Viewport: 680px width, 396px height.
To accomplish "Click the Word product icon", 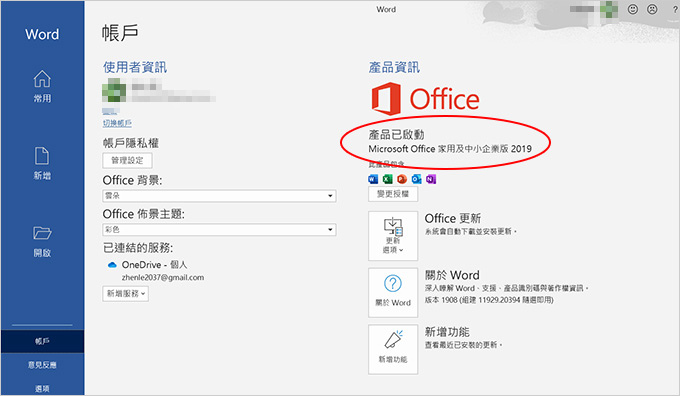I will pyautogui.click(x=373, y=179).
